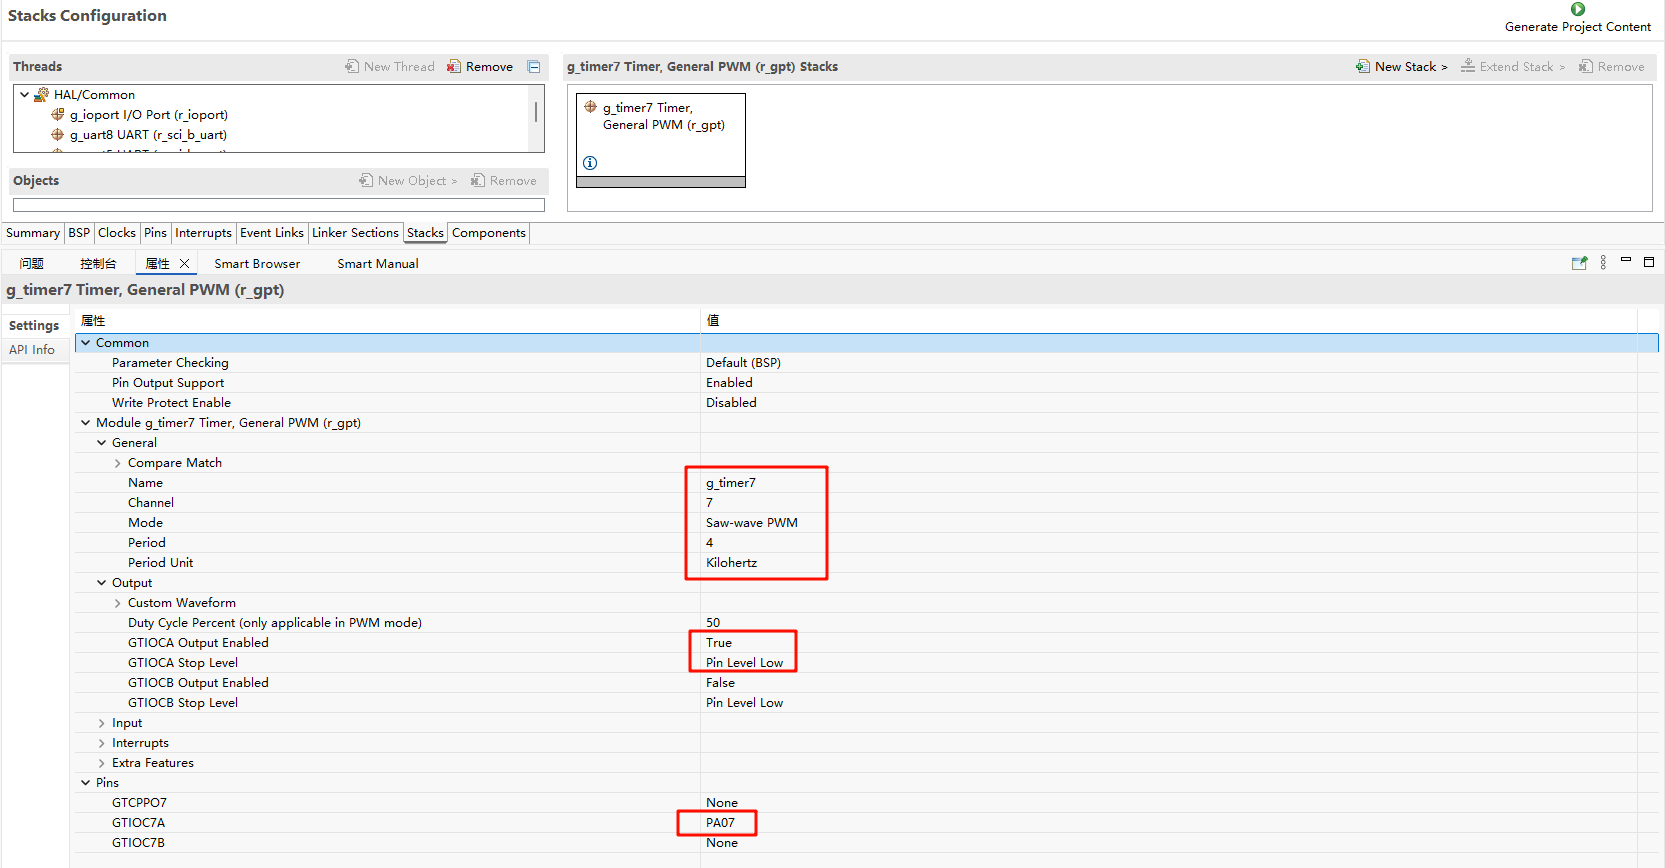Collapse the HAL/Common thread tree
The width and height of the screenshot is (1665, 868).
point(24,95)
